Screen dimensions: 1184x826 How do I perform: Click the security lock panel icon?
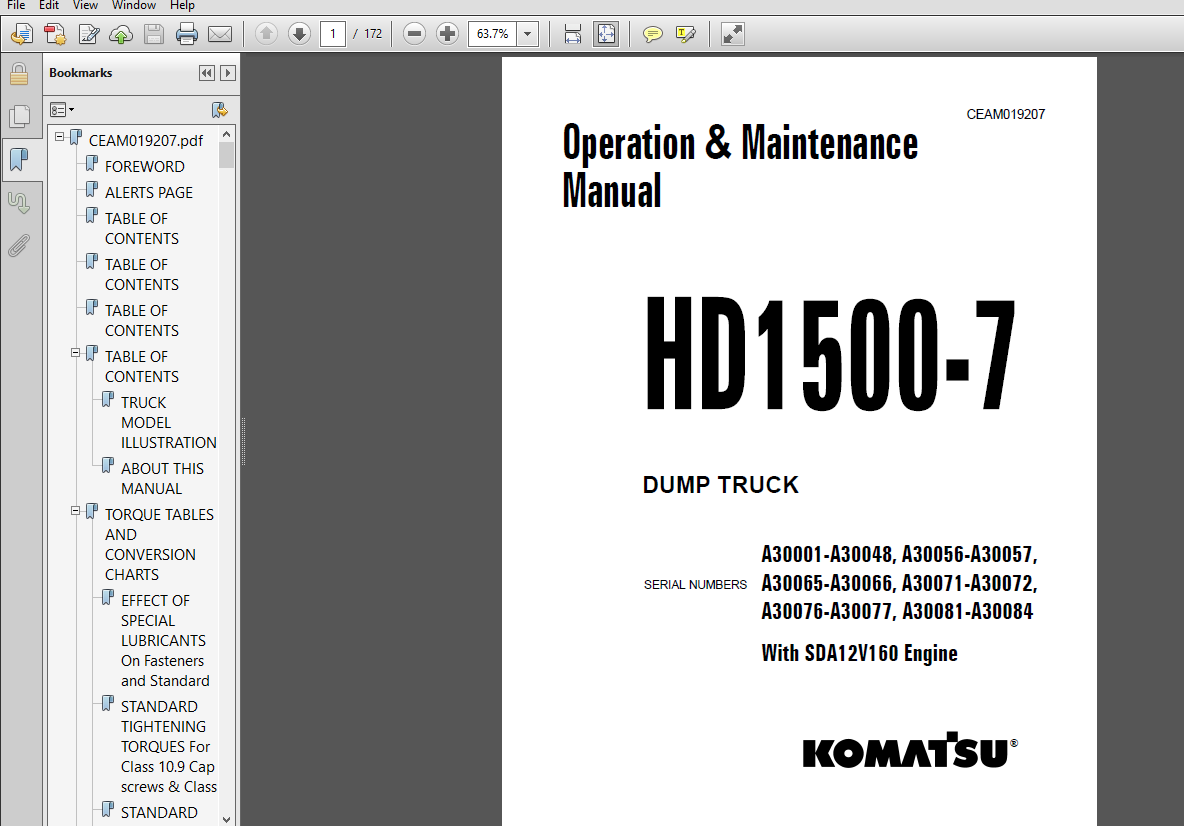click(x=19, y=75)
